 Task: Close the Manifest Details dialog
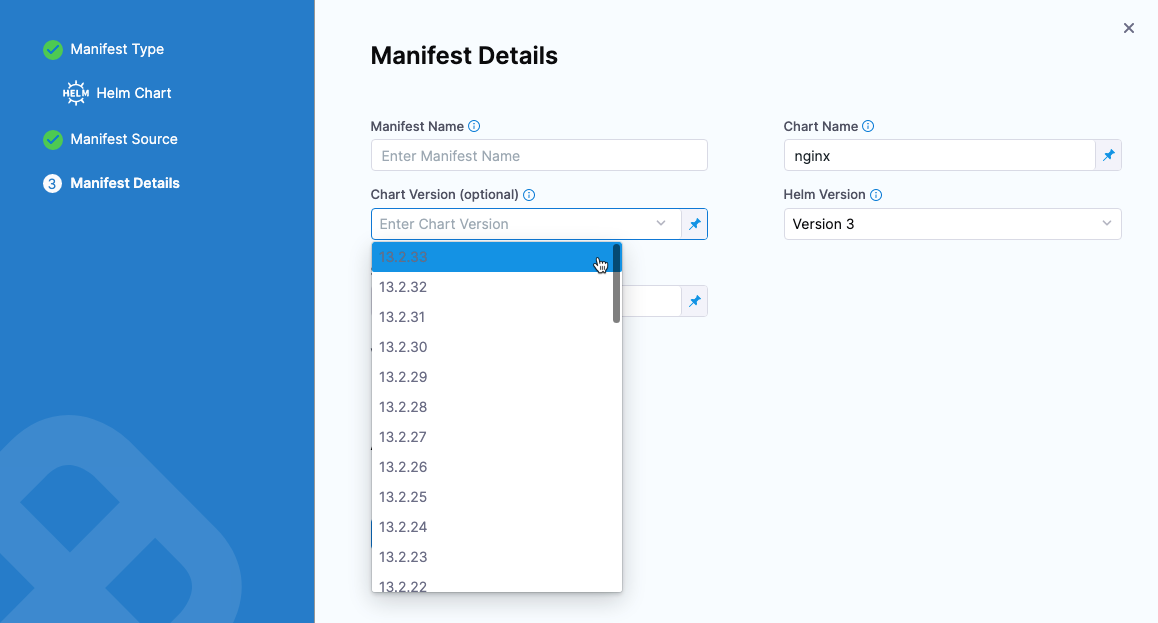pyautogui.click(x=1128, y=28)
